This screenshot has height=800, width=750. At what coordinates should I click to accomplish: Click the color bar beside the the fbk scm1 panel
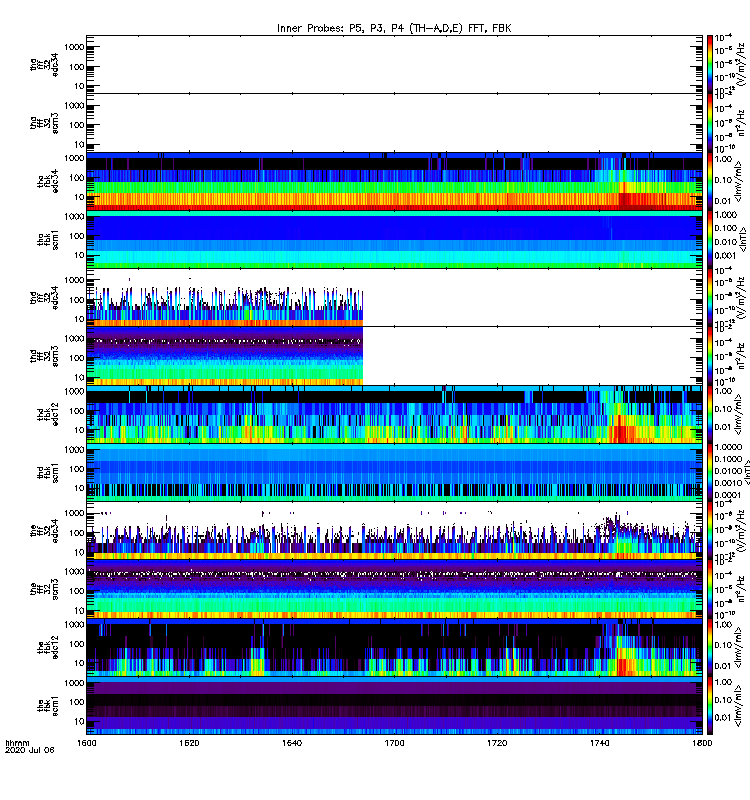coord(710,706)
